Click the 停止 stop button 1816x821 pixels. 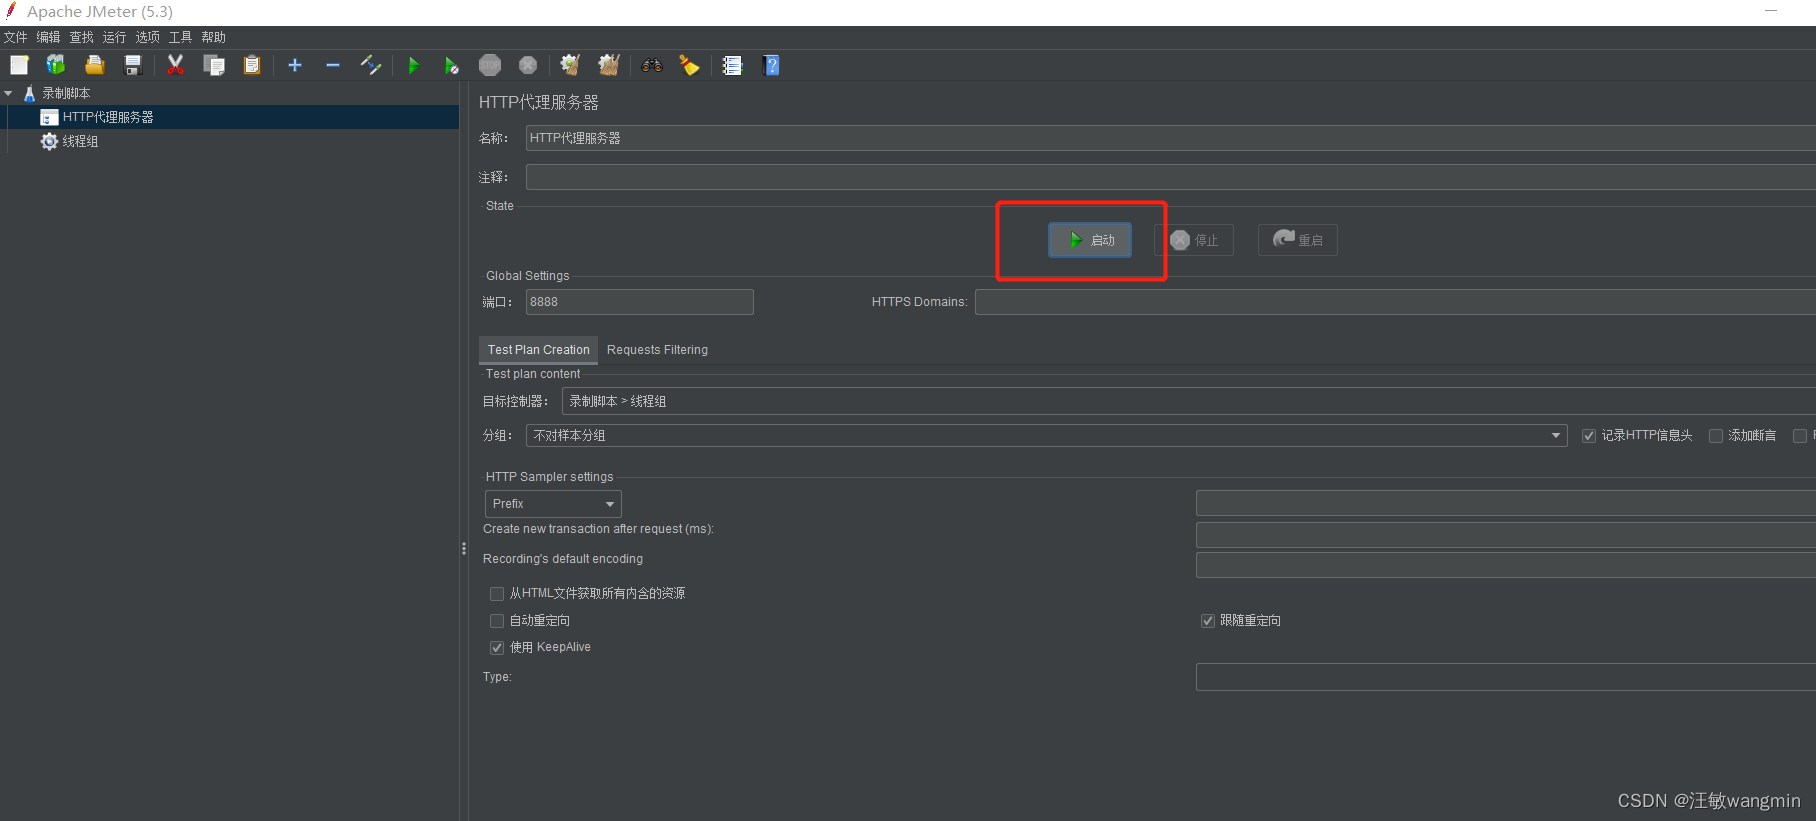1194,240
